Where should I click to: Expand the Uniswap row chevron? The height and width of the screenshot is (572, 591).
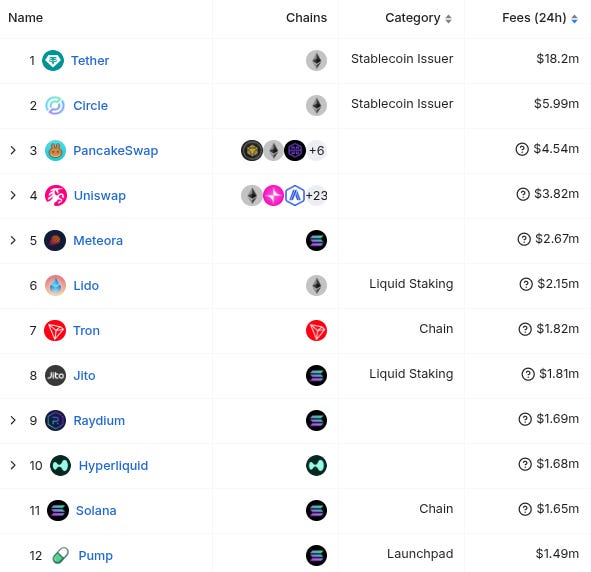[13, 195]
